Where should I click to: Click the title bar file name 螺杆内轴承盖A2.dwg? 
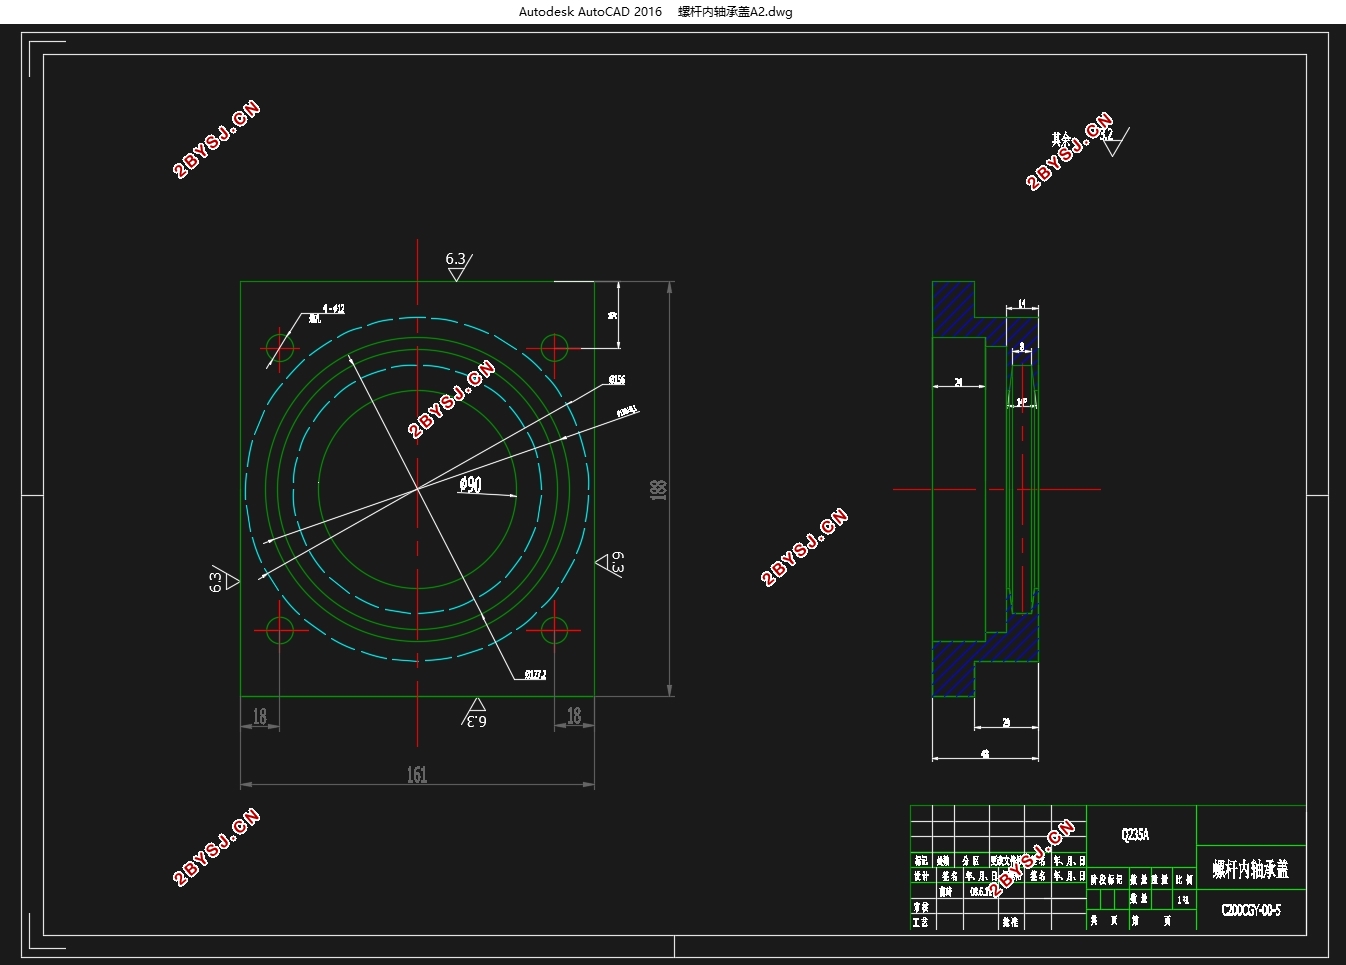[735, 12]
